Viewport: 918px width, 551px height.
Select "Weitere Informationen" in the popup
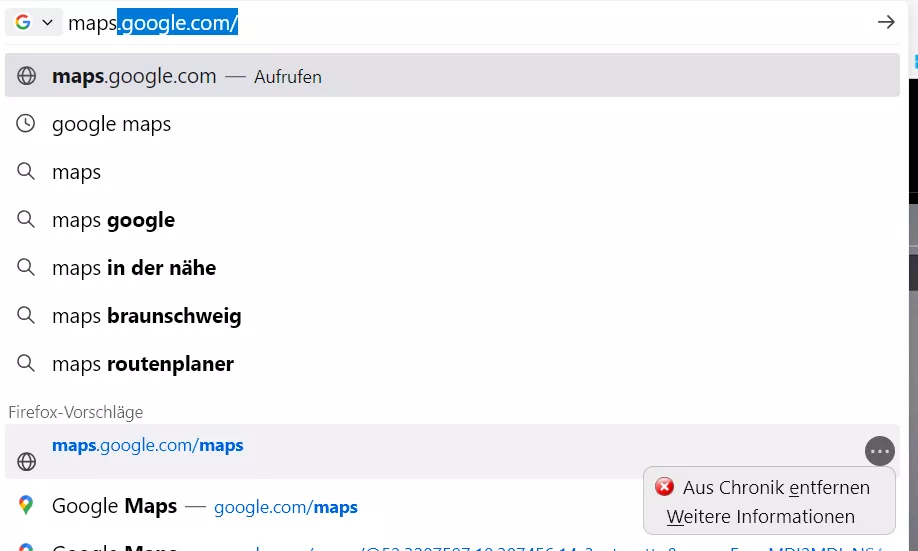click(x=760, y=517)
